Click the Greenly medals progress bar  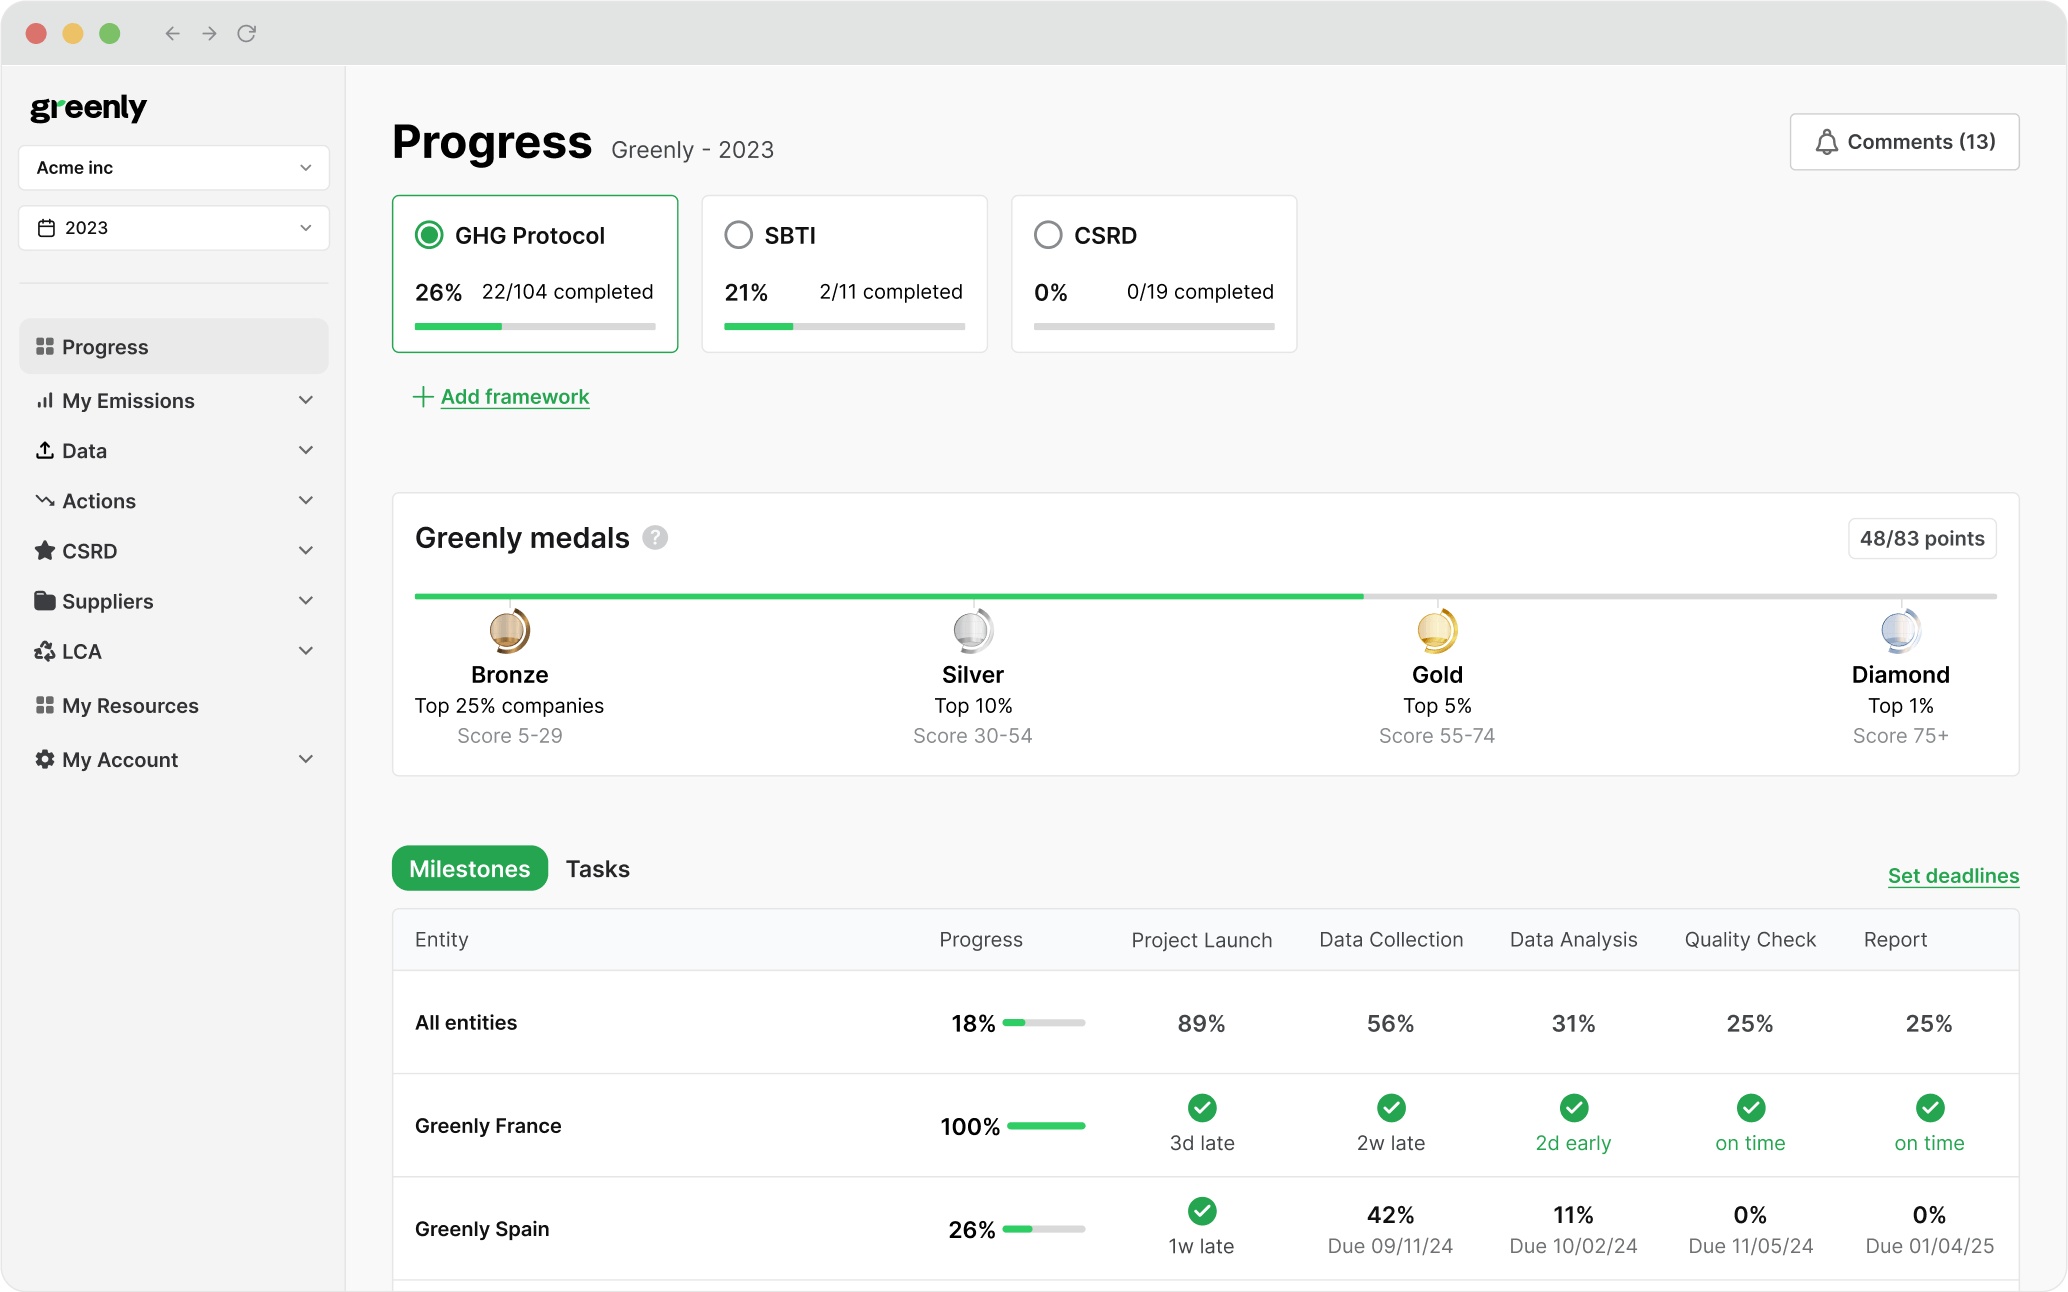pyautogui.click(x=1205, y=596)
